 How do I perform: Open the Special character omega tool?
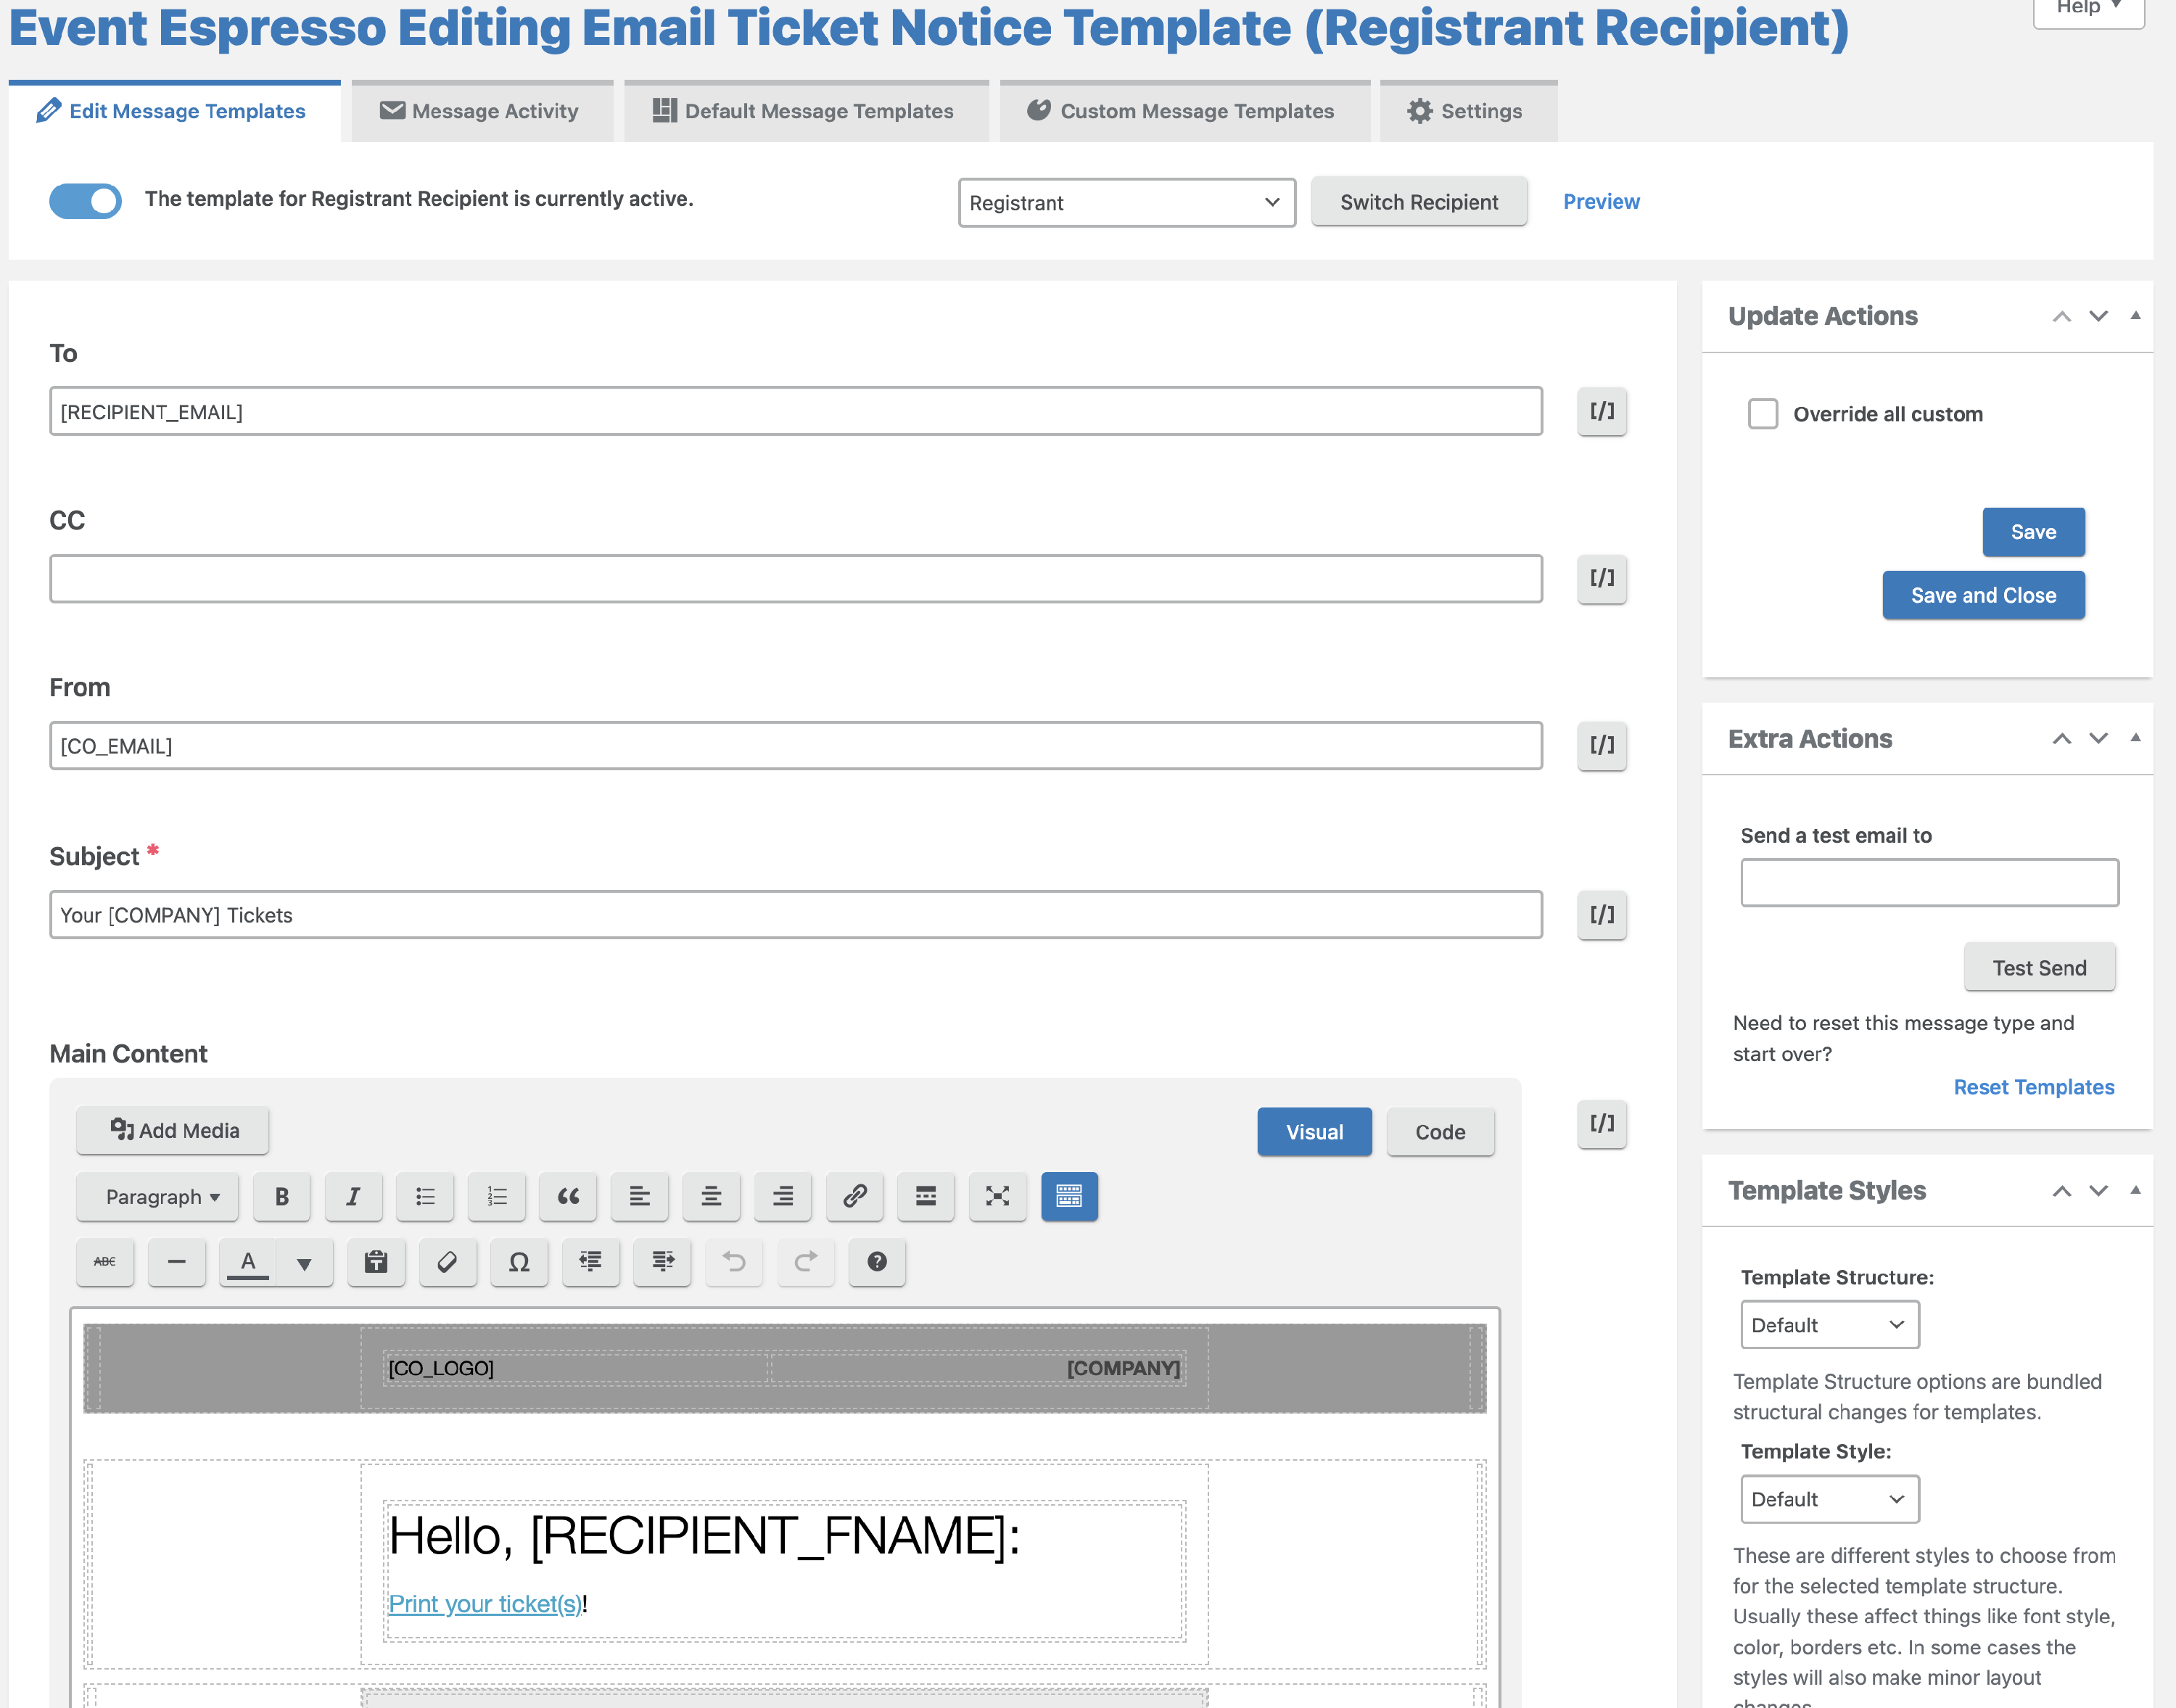click(519, 1262)
